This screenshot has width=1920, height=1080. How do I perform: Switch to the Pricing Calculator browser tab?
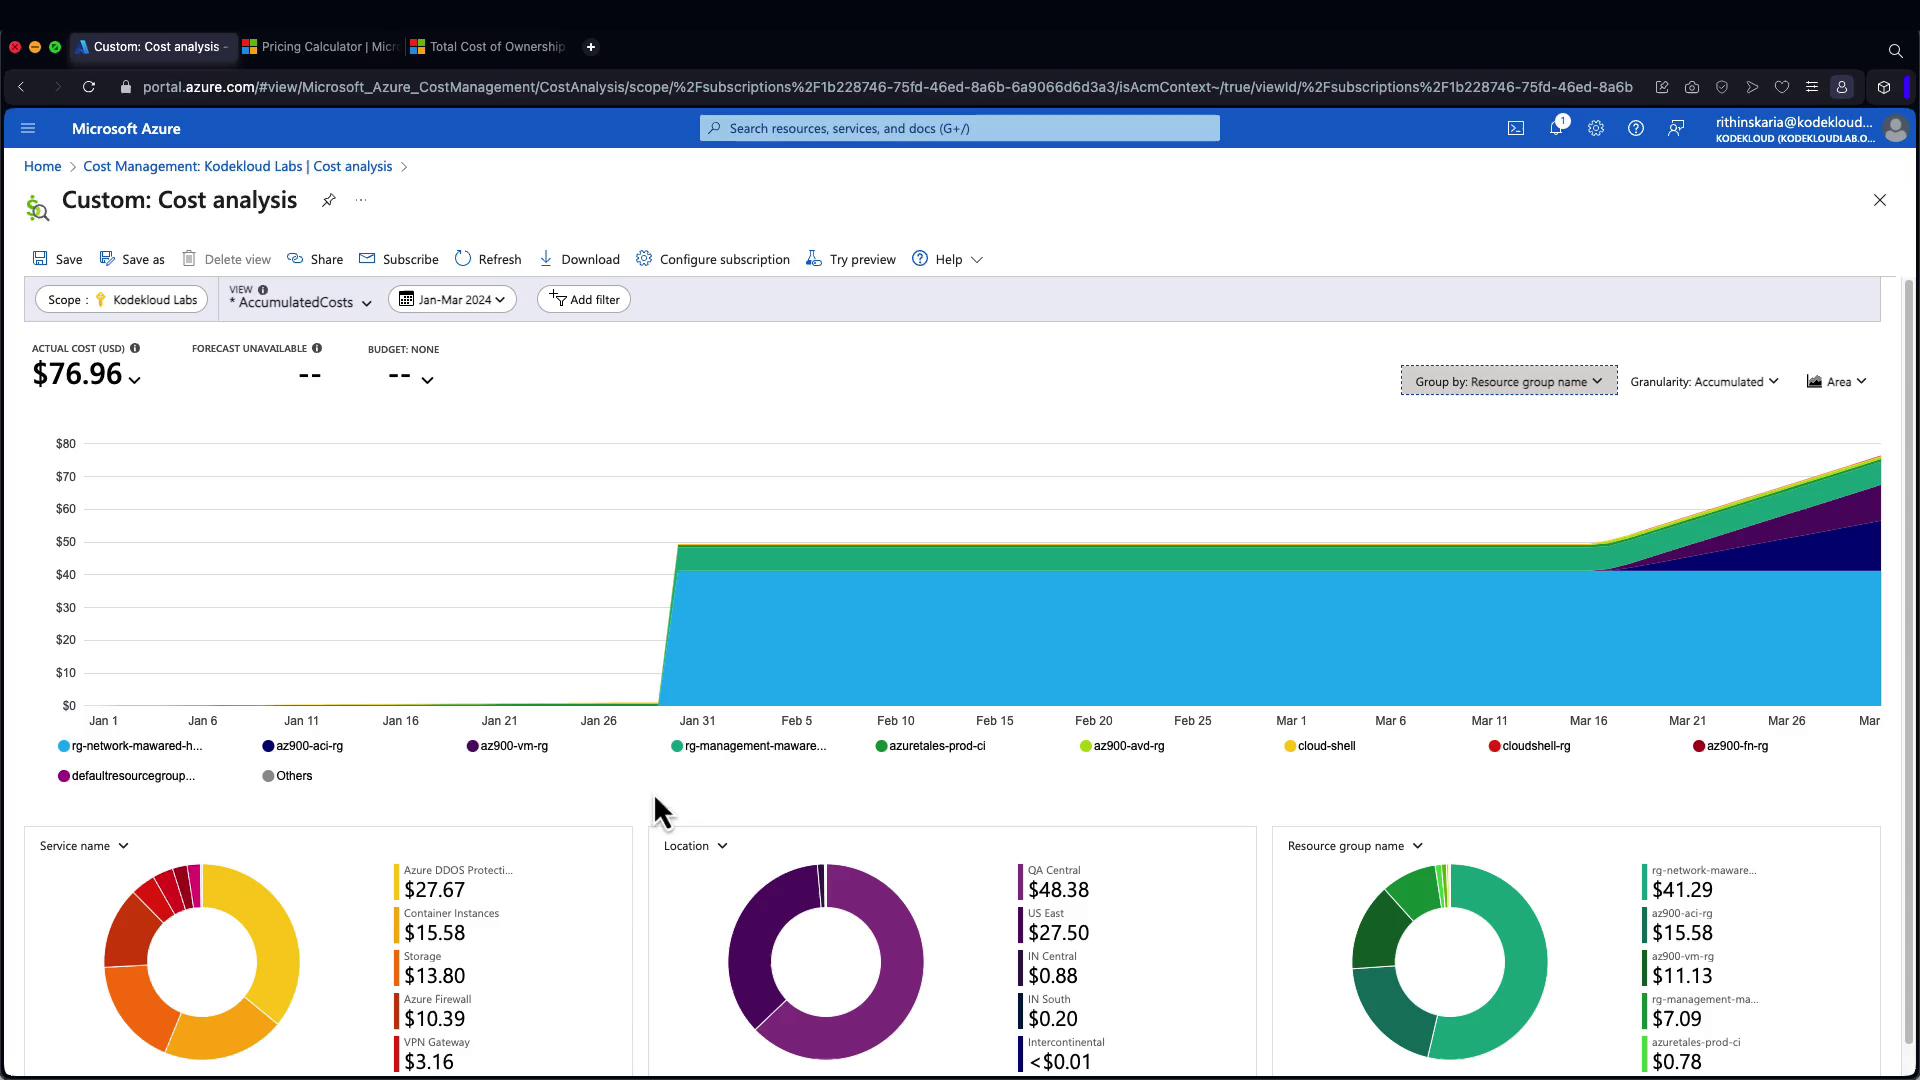coord(322,47)
